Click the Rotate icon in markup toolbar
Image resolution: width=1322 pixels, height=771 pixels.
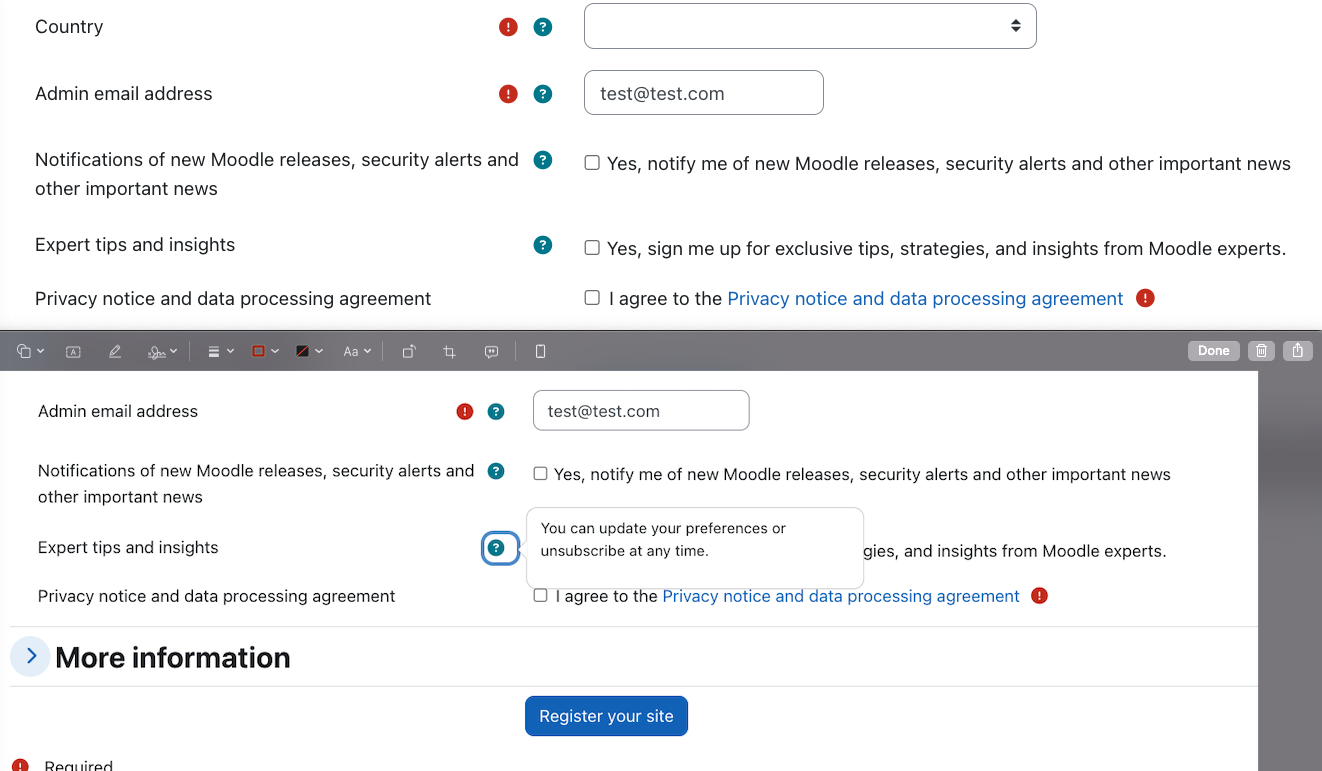(x=409, y=351)
